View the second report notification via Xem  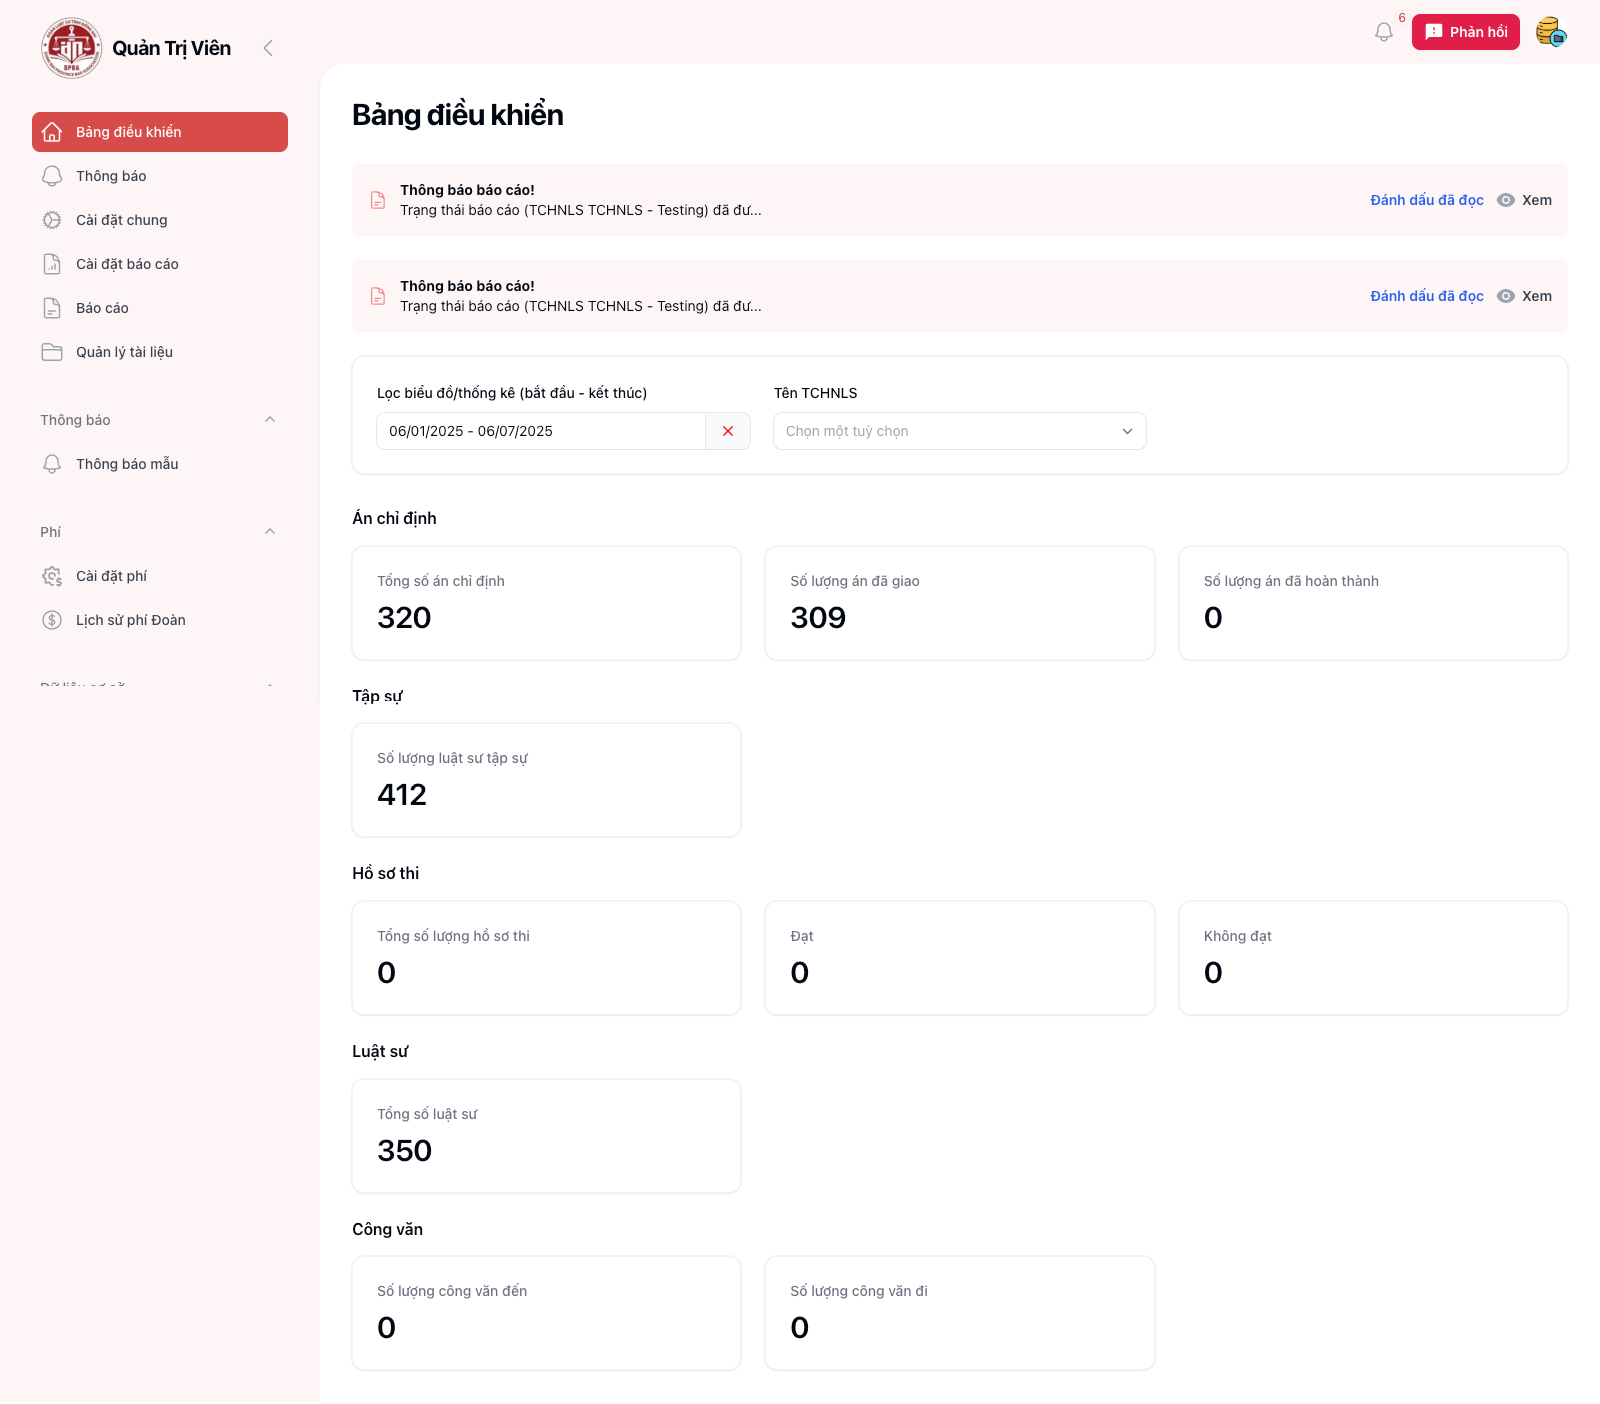click(1525, 296)
